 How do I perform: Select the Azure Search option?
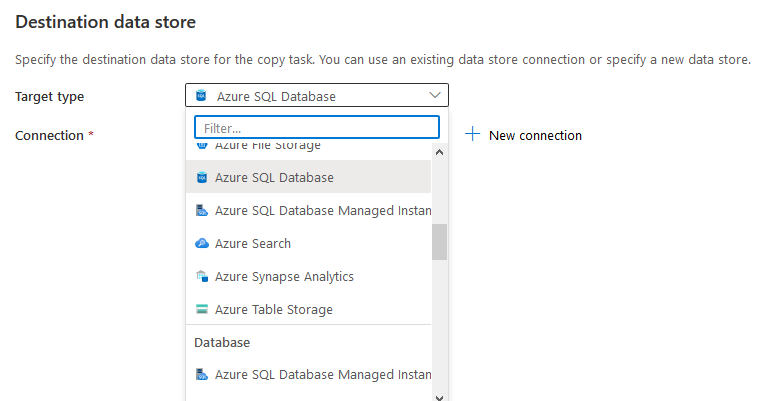252,243
